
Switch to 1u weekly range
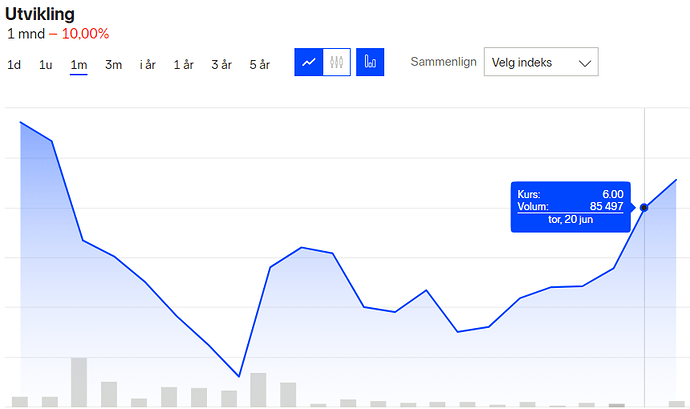point(46,65)
